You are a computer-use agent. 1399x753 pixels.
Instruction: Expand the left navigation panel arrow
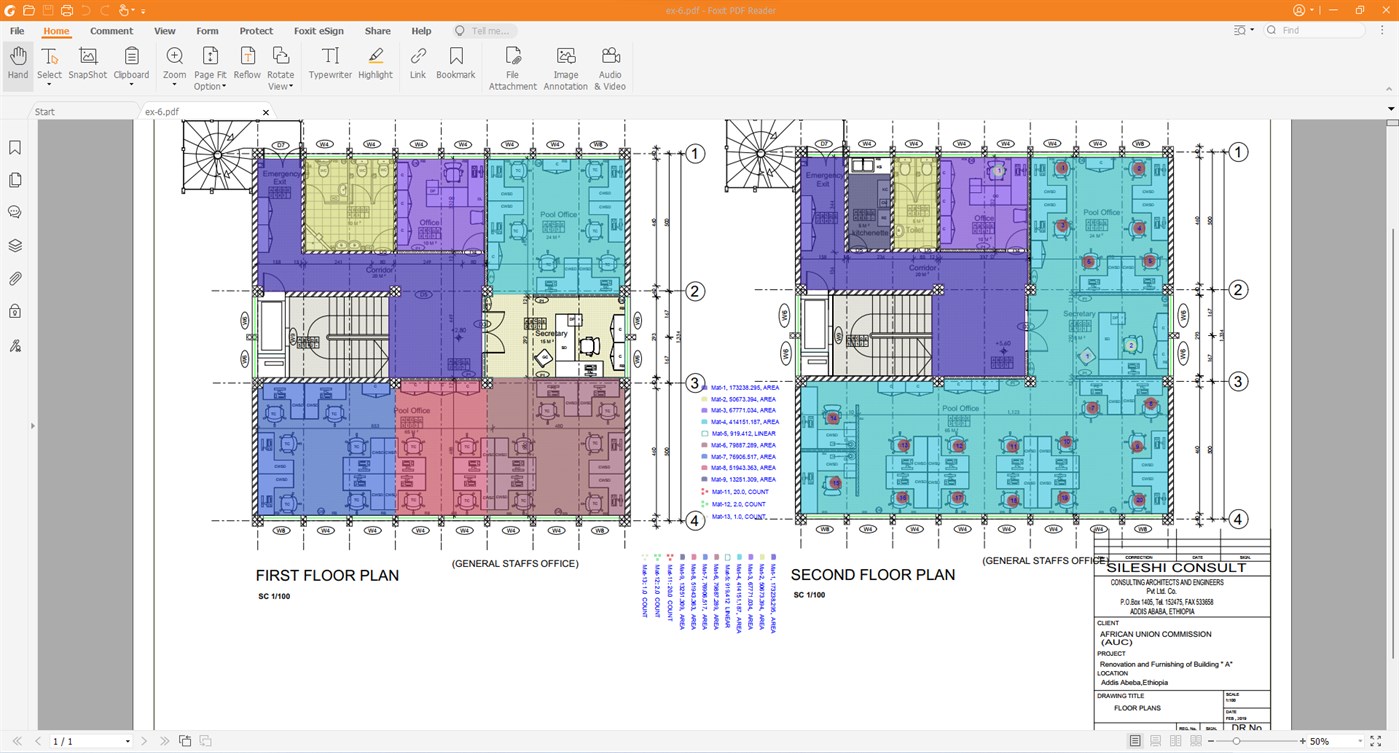32,426
